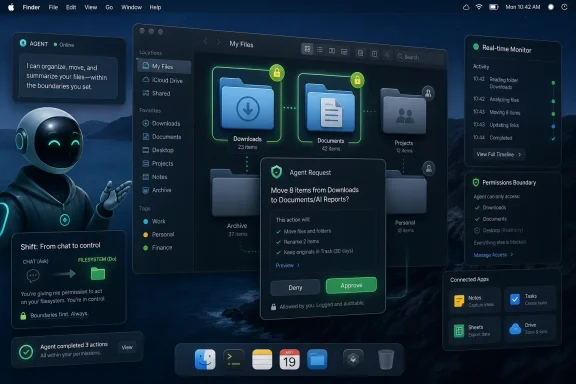Open the Documents folder in the file grid

(x=330, y=108)
